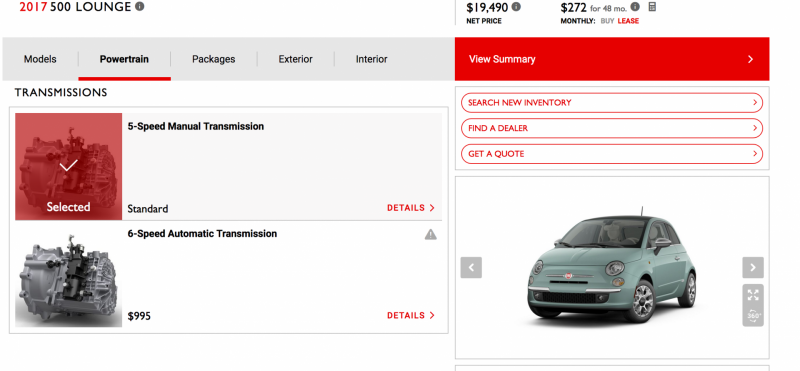Expand car image to fullscreen

pyautogui.click(x=753, y=294)
